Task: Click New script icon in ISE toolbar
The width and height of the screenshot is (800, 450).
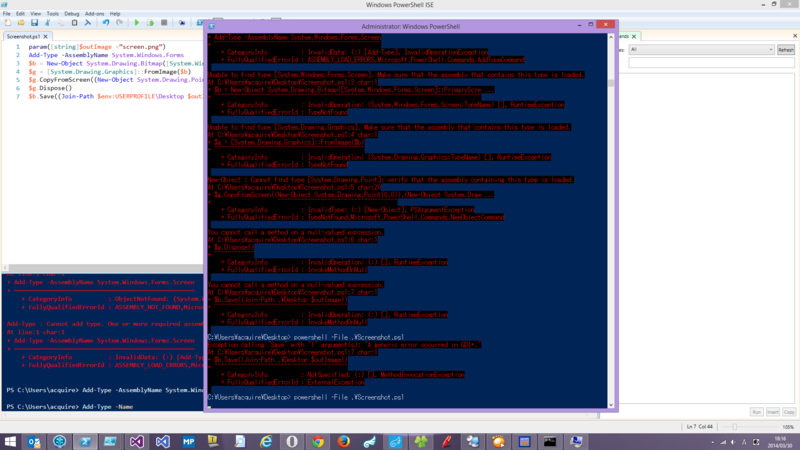Action: (x=8, y=22)
